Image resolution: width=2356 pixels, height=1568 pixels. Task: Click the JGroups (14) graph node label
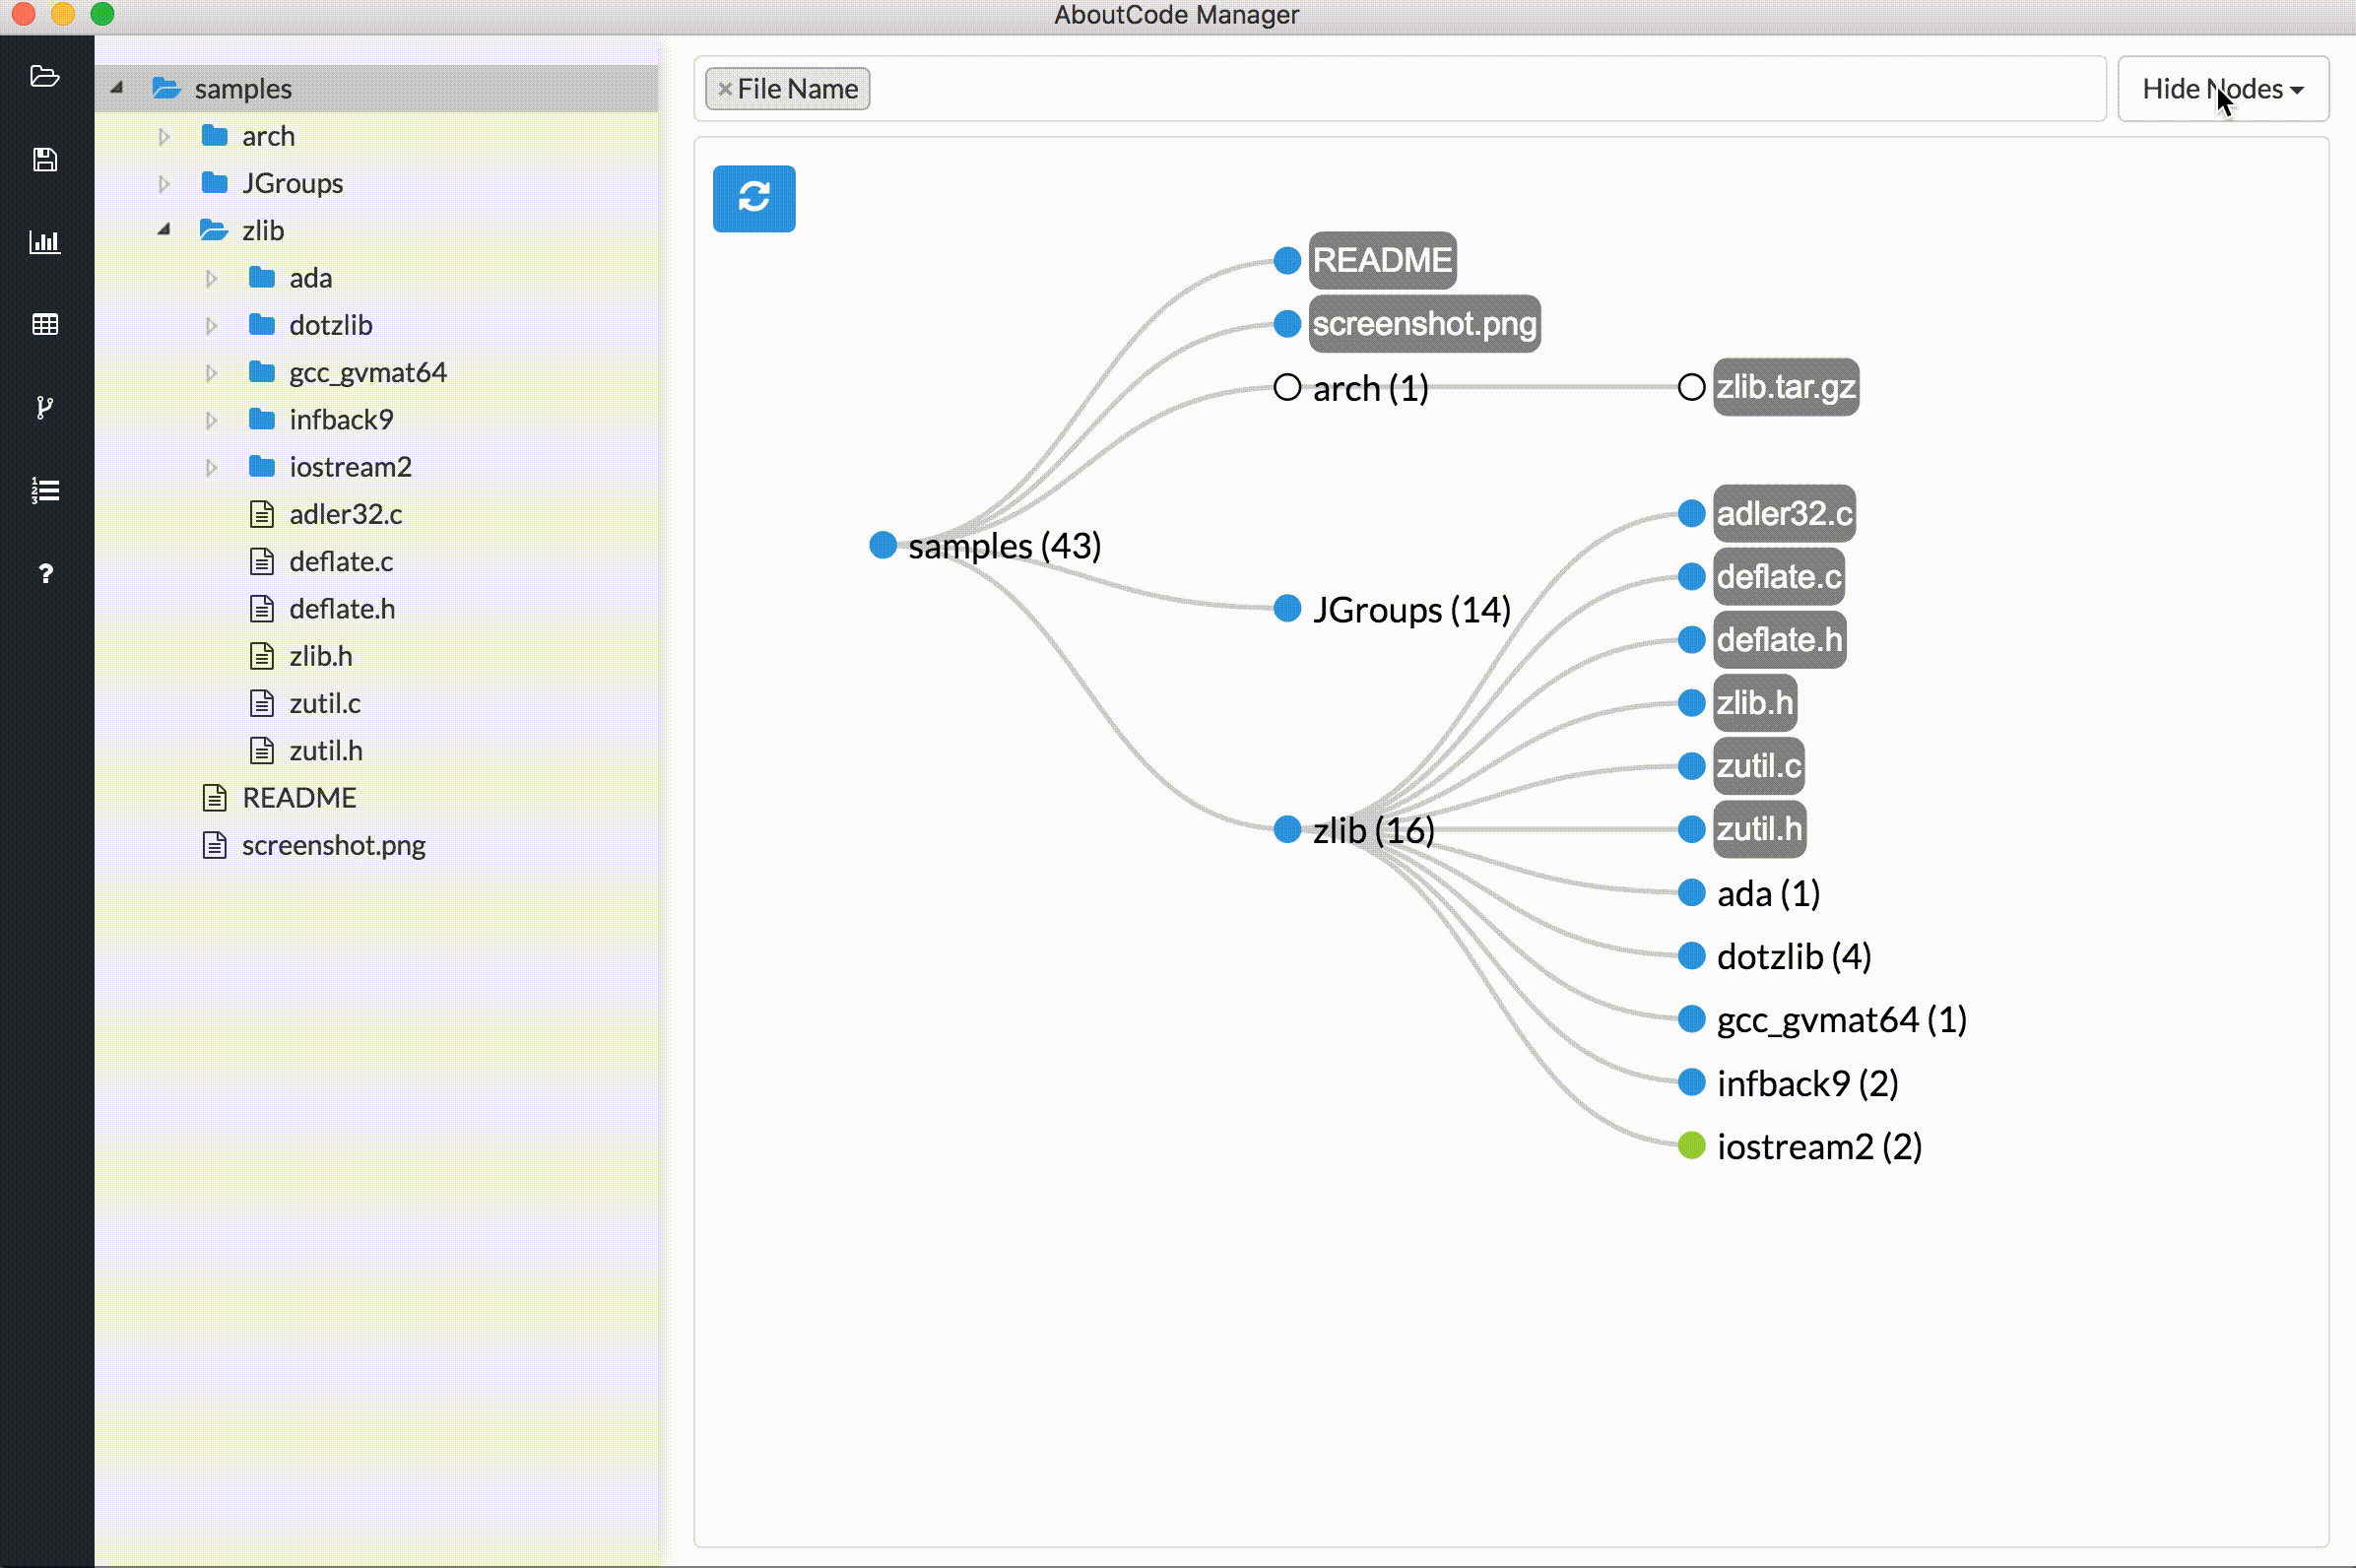1410,609
